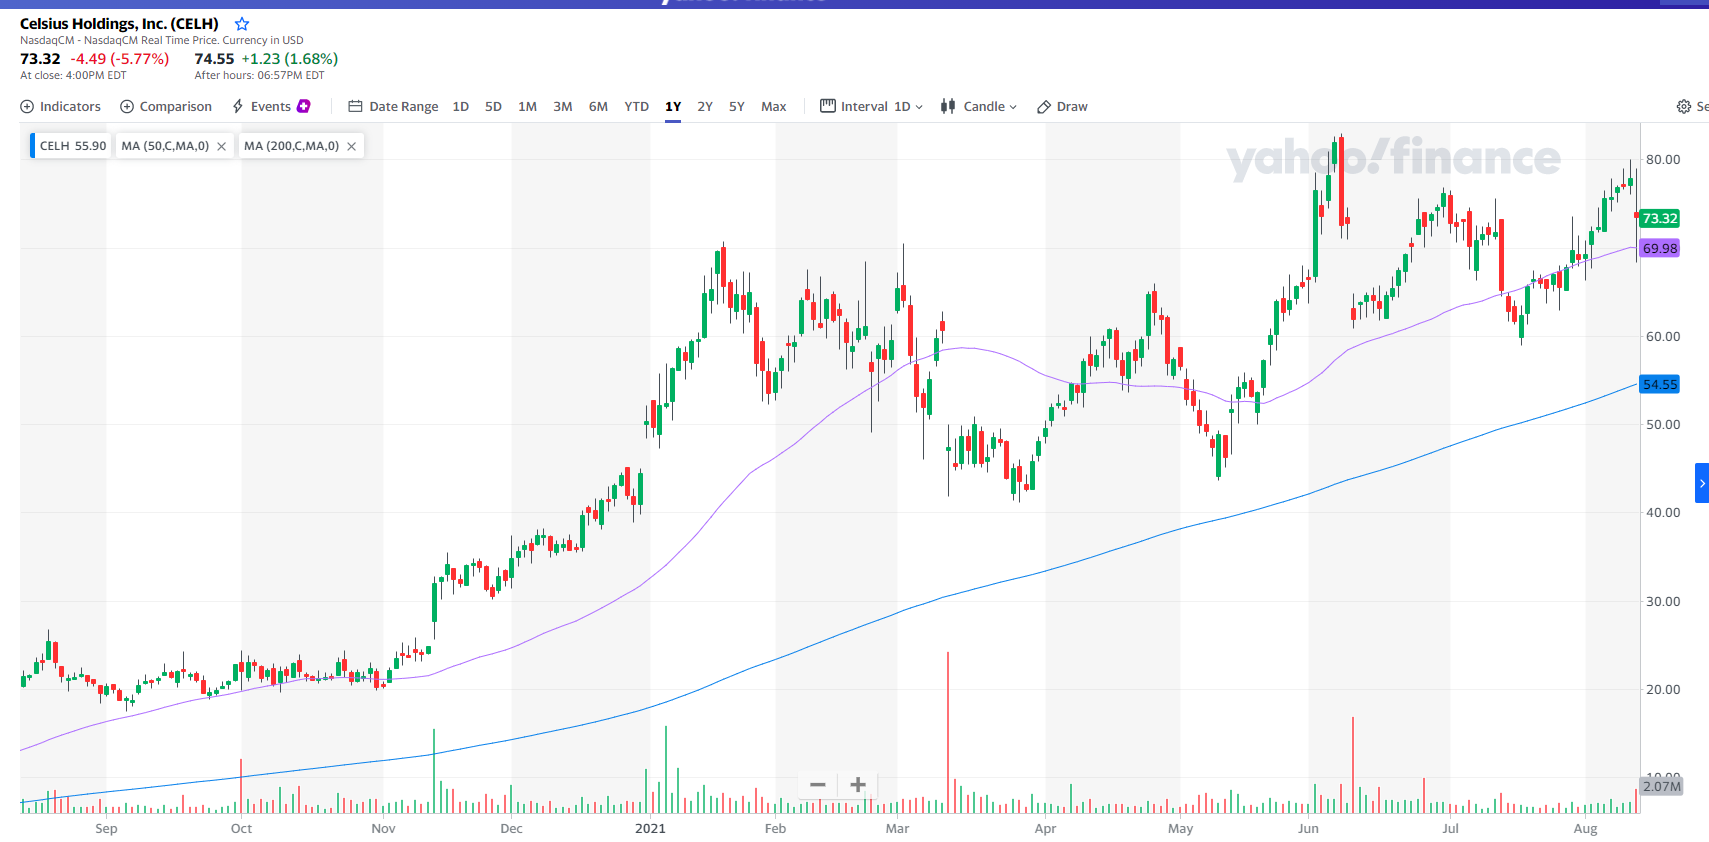Select the 6M time range
This screenshot has height=842, width=1709.
click(598, 107)
